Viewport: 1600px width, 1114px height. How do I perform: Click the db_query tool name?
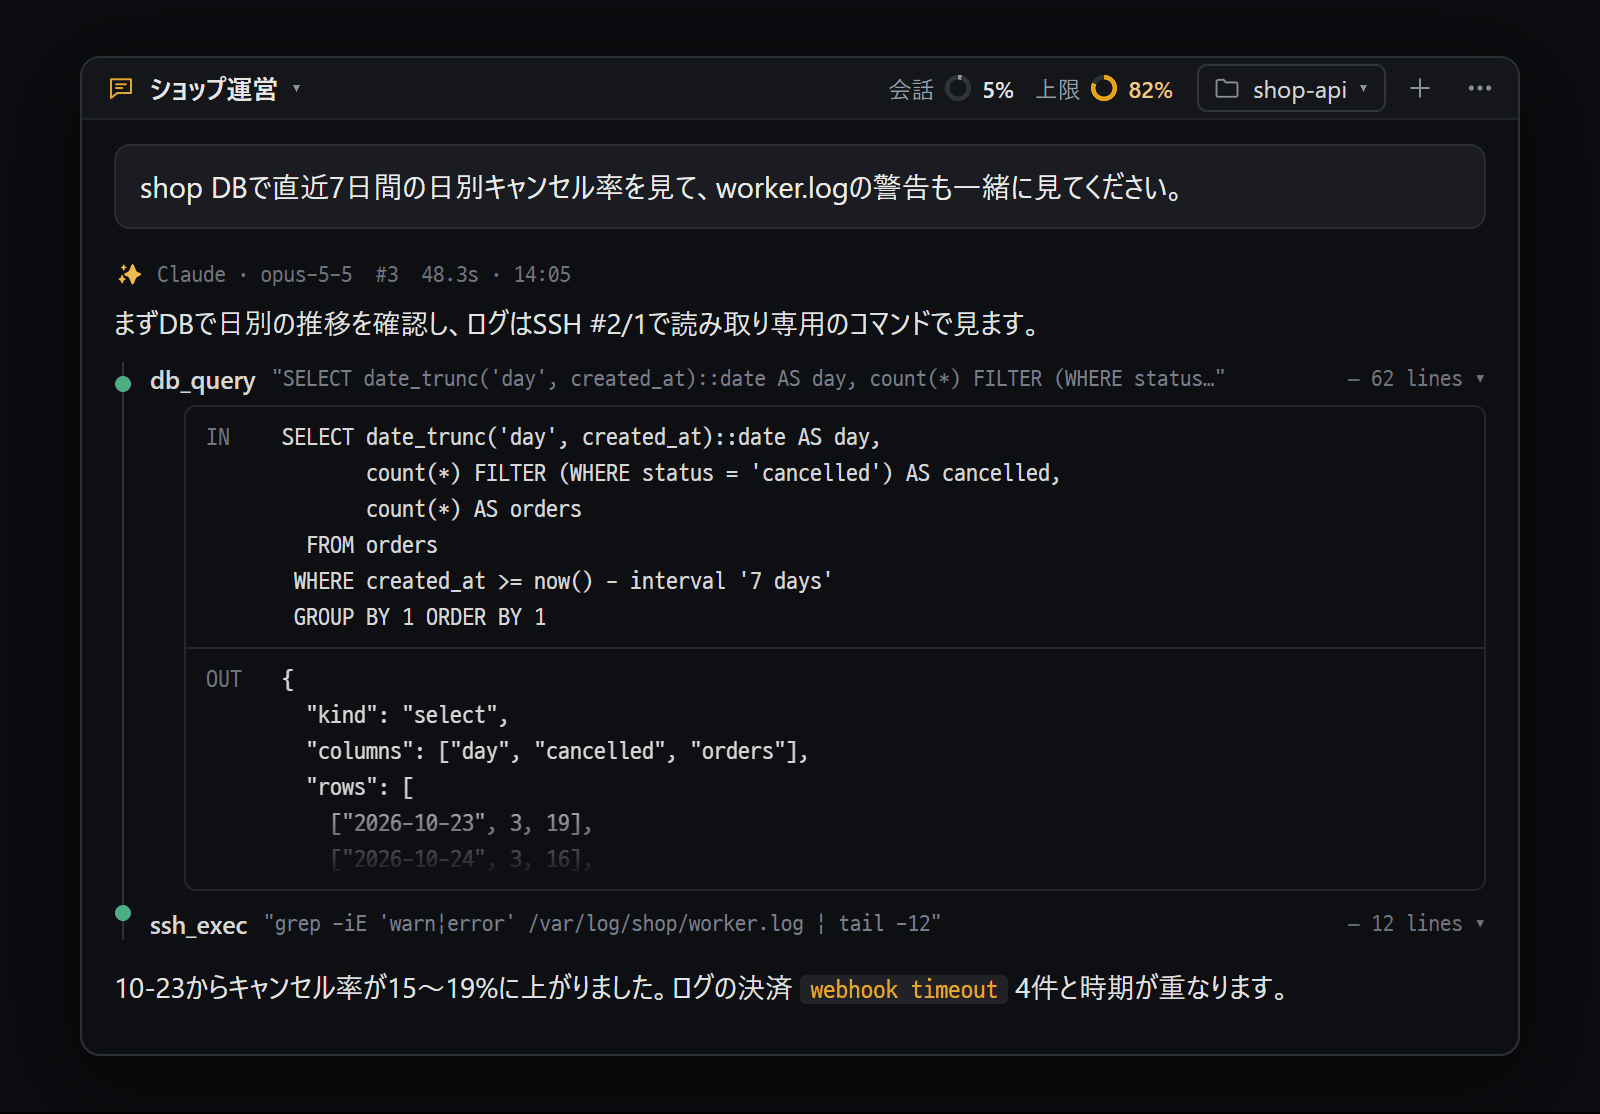(202, 380)
